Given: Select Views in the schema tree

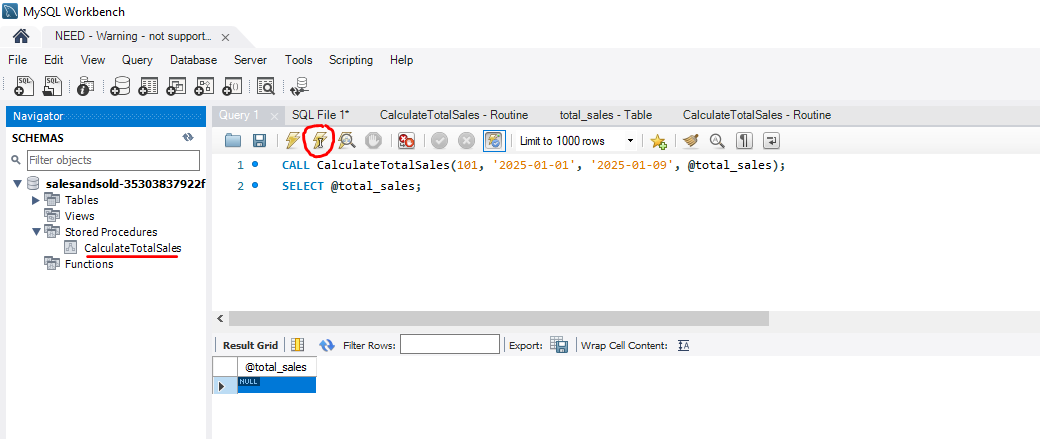Looking at the screenshot, I should coord(80,216).
